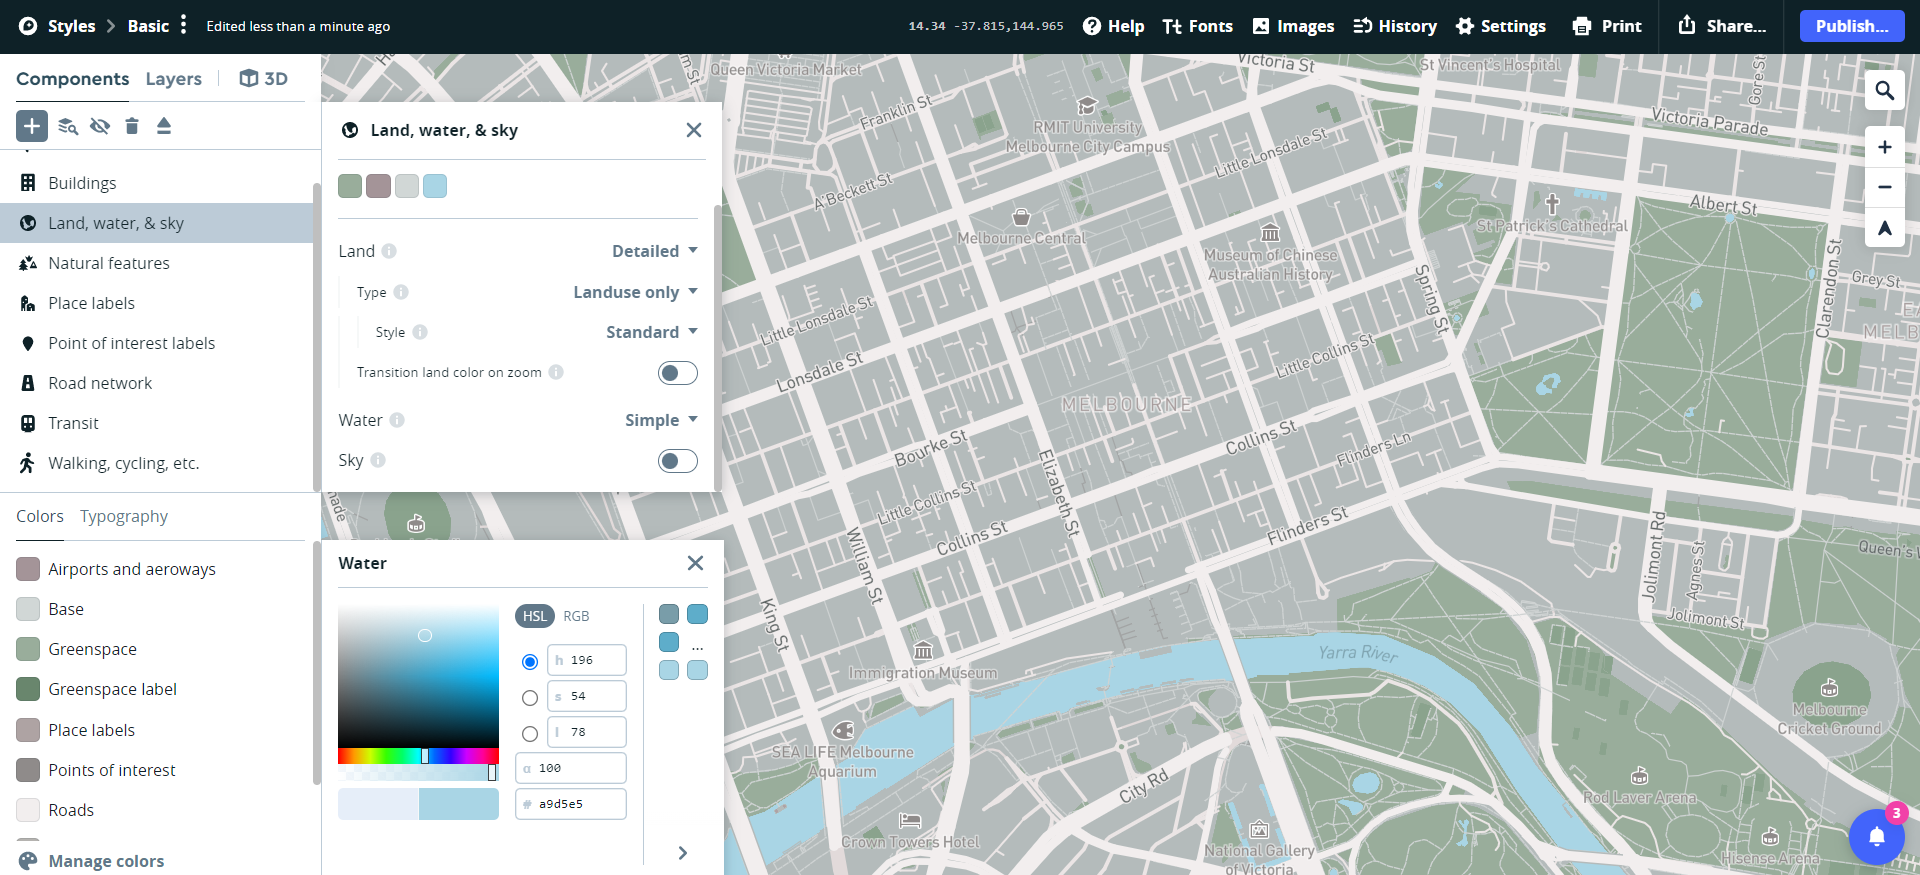Open the Water Simple dropdown
This screenshot has height=875, width=1920.
click(x=660, y=420)
